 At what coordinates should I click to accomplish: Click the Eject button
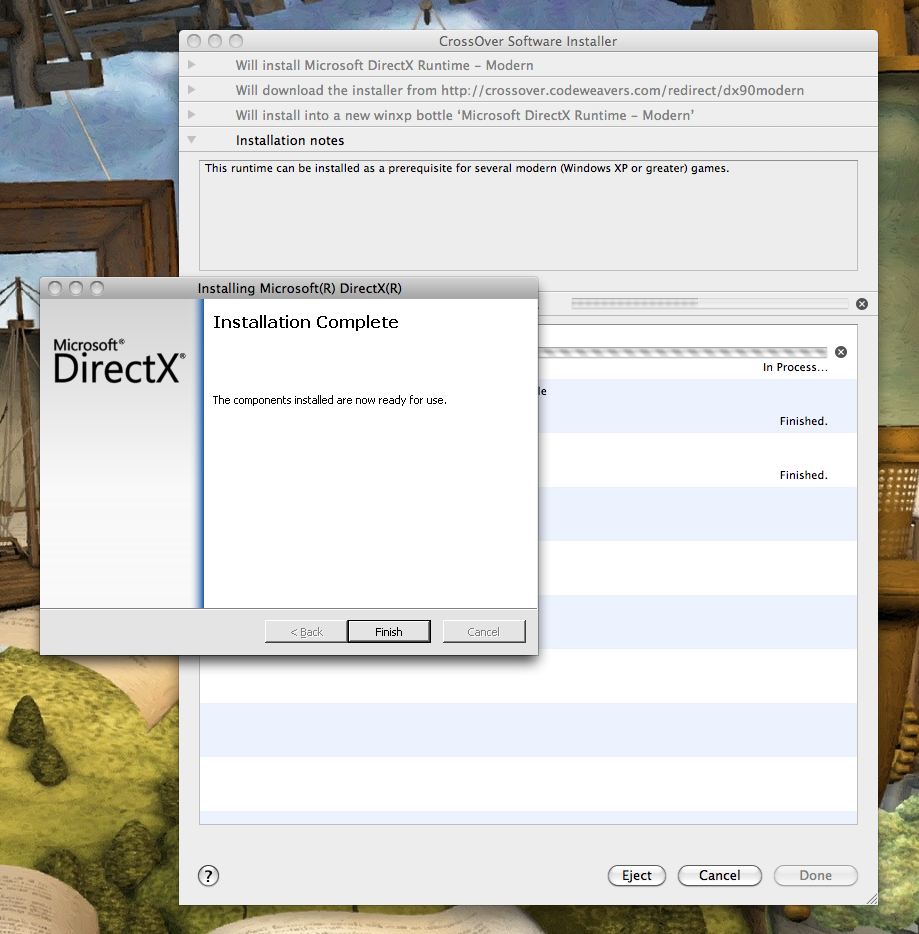636,875
